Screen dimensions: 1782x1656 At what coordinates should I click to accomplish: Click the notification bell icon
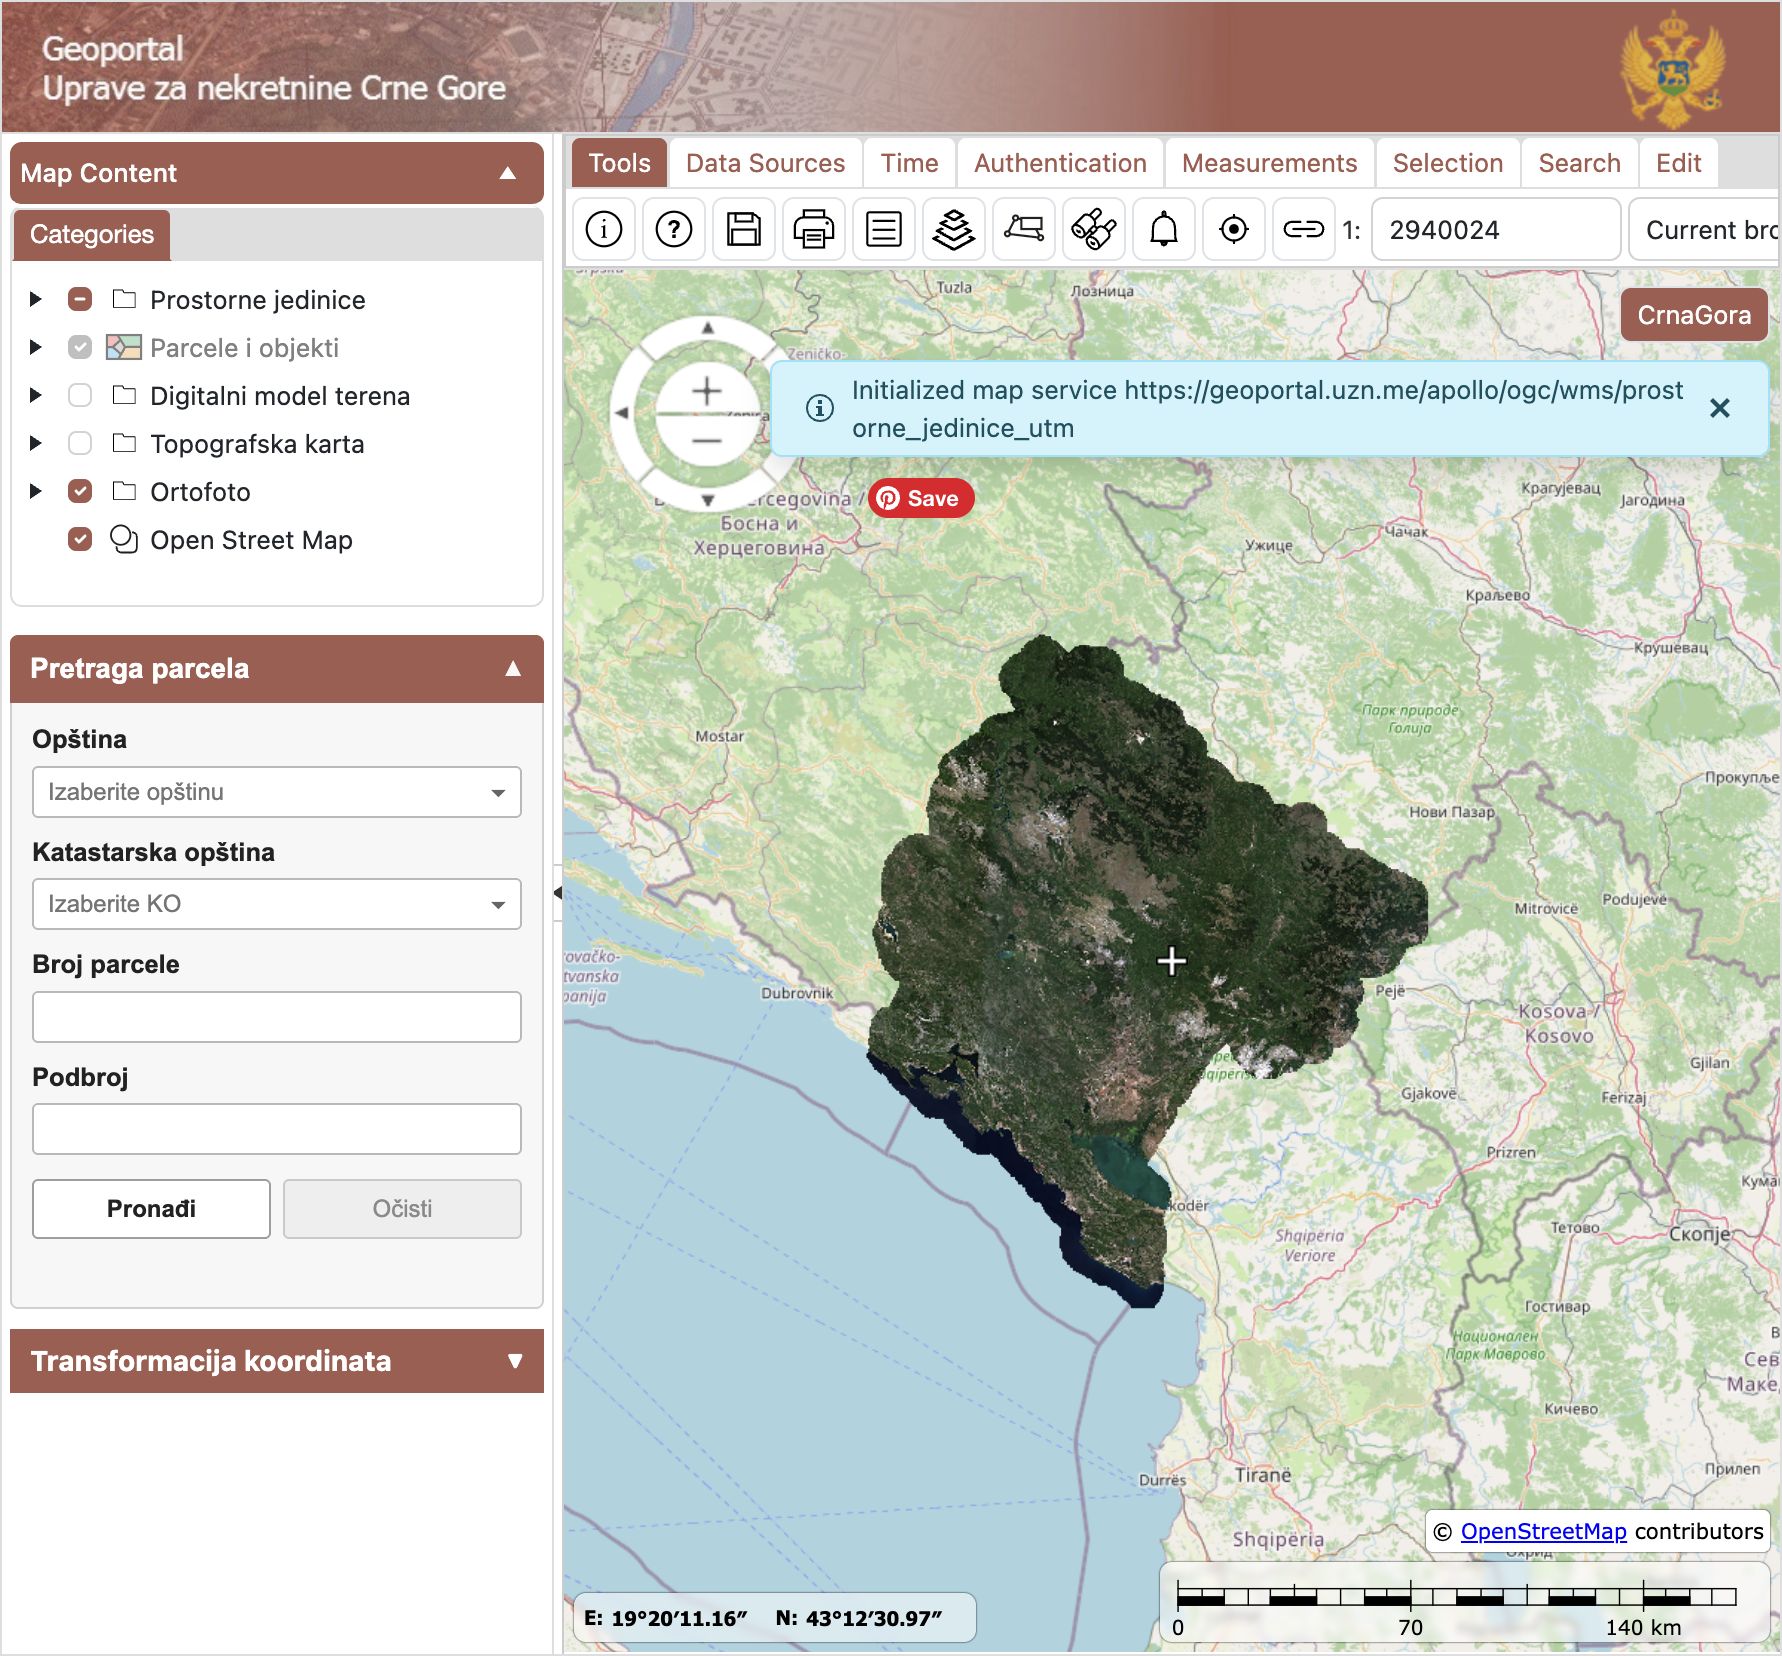pos(1164,230)
